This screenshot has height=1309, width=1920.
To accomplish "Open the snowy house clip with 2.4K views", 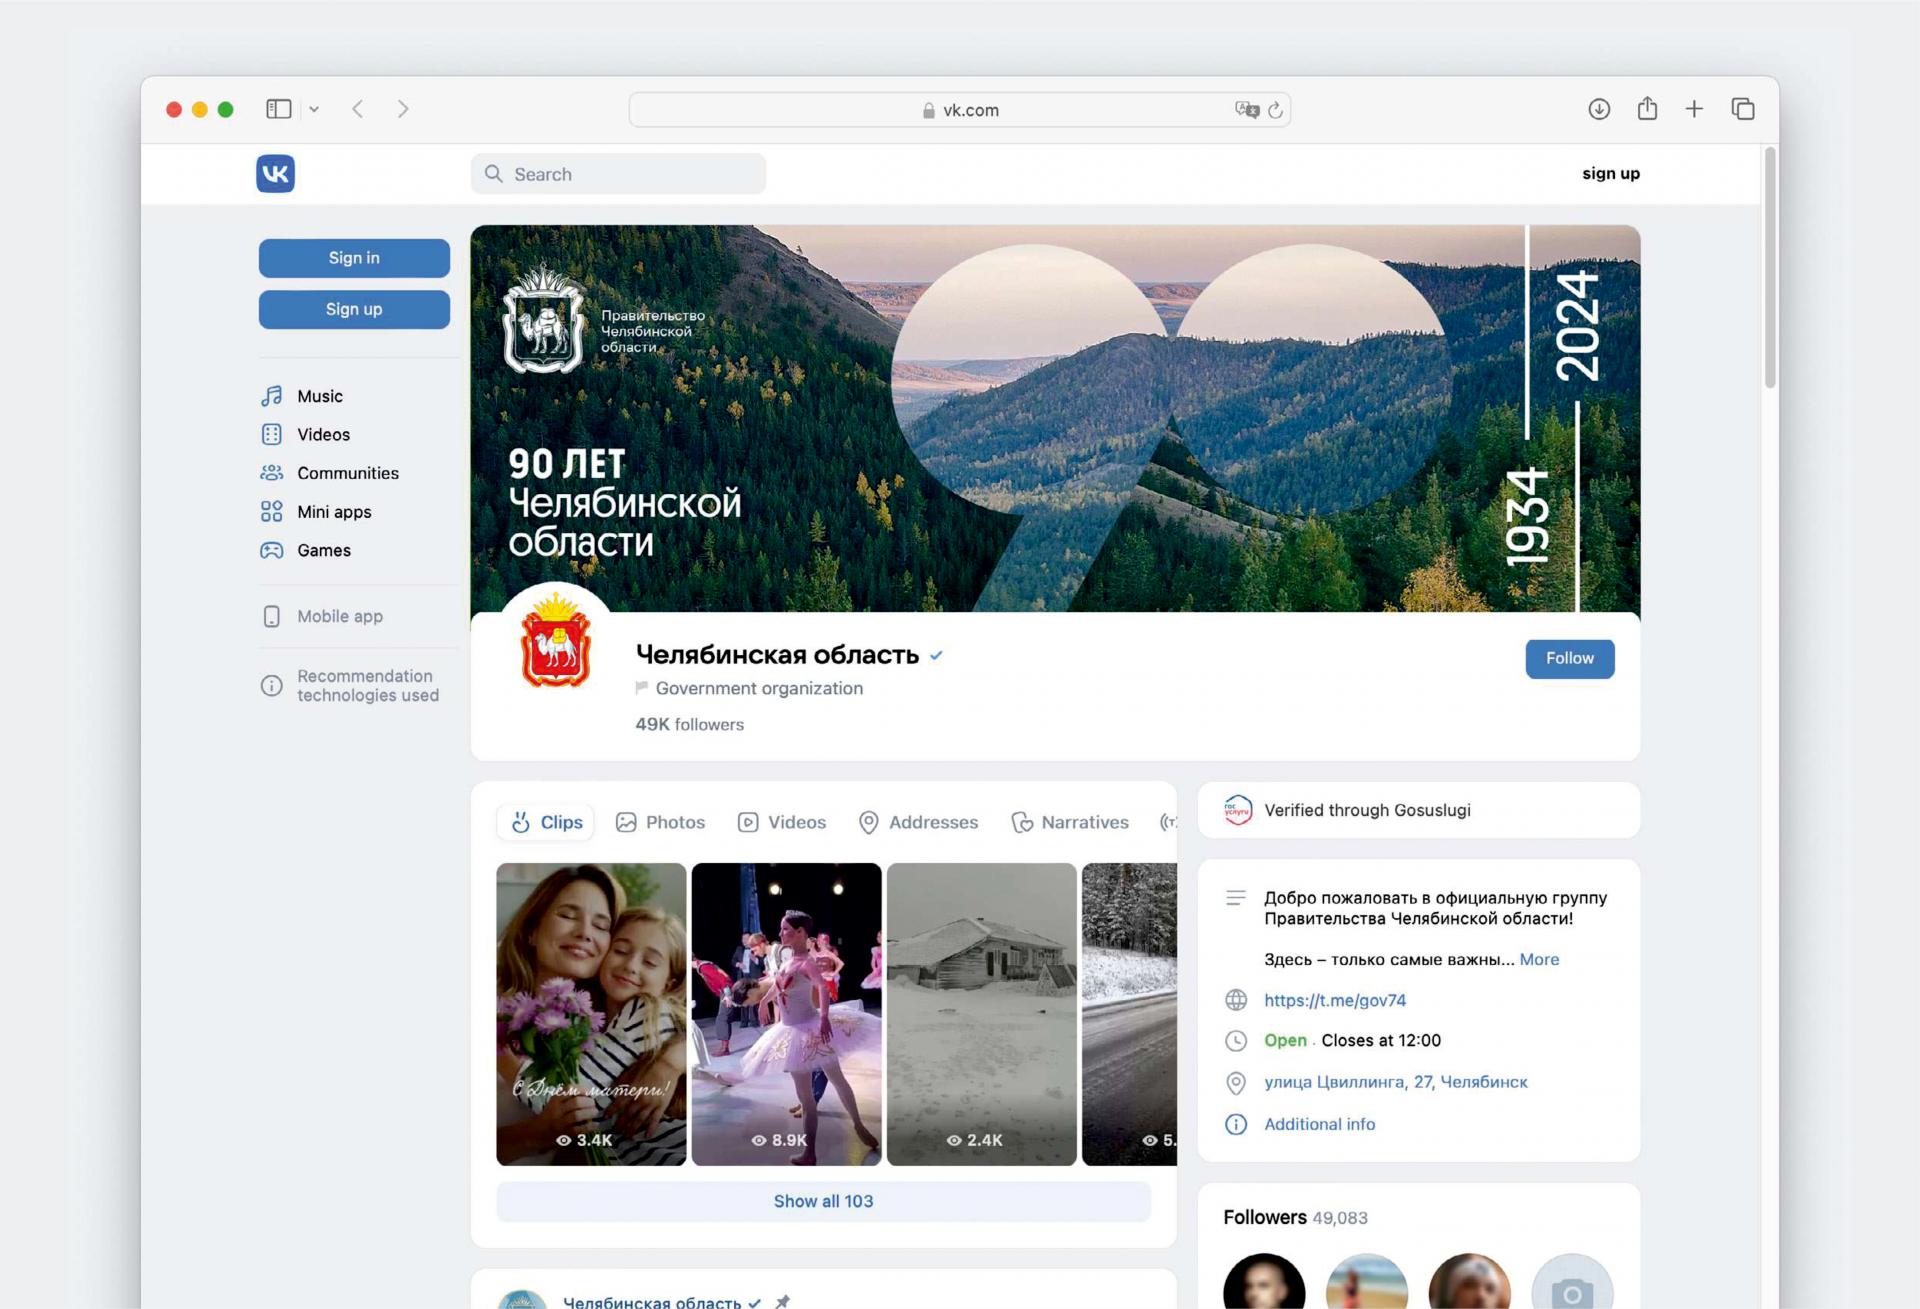I will point(982,1014).
